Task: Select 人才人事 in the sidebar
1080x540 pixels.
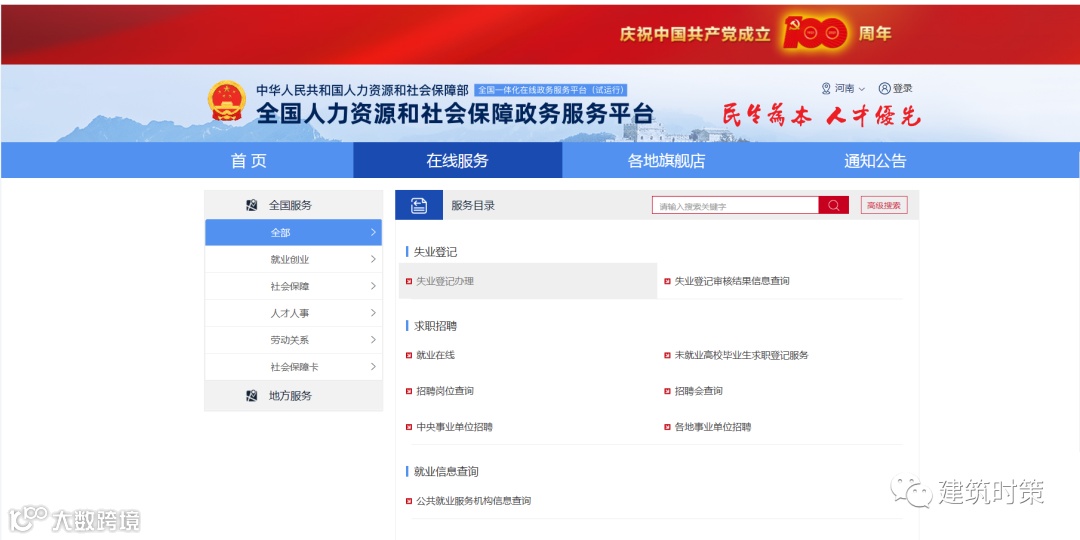Action: [293, 313]
